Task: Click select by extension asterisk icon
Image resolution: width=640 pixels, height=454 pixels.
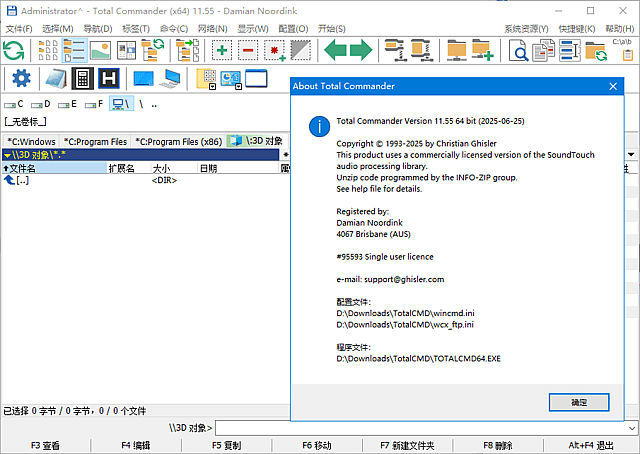Action: click(x=274, y=51)
